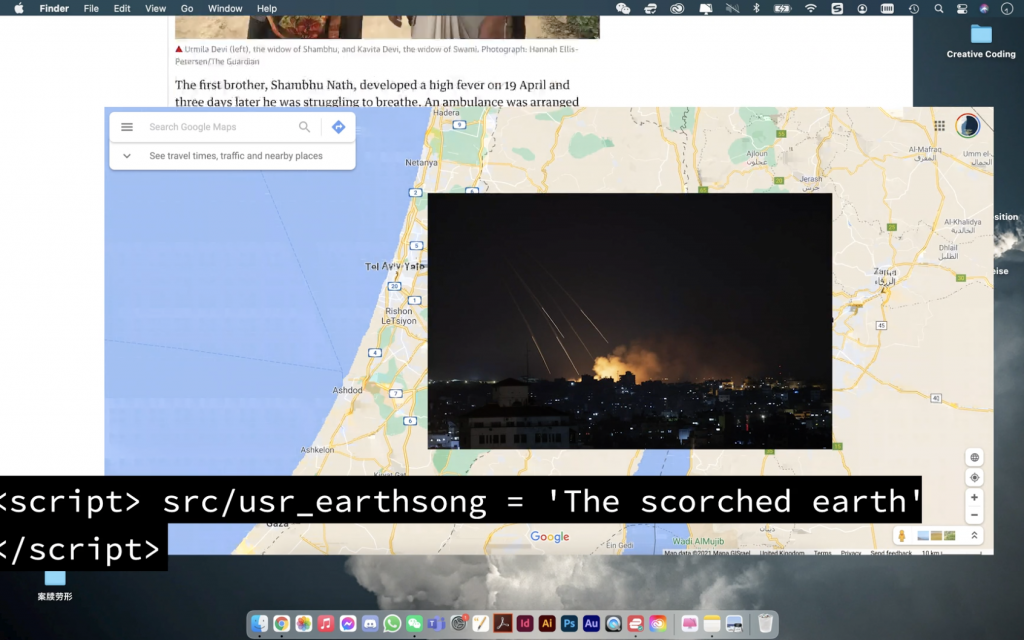Expand the Street View imagery strip

pyautogui.click(x=974, y=536)
